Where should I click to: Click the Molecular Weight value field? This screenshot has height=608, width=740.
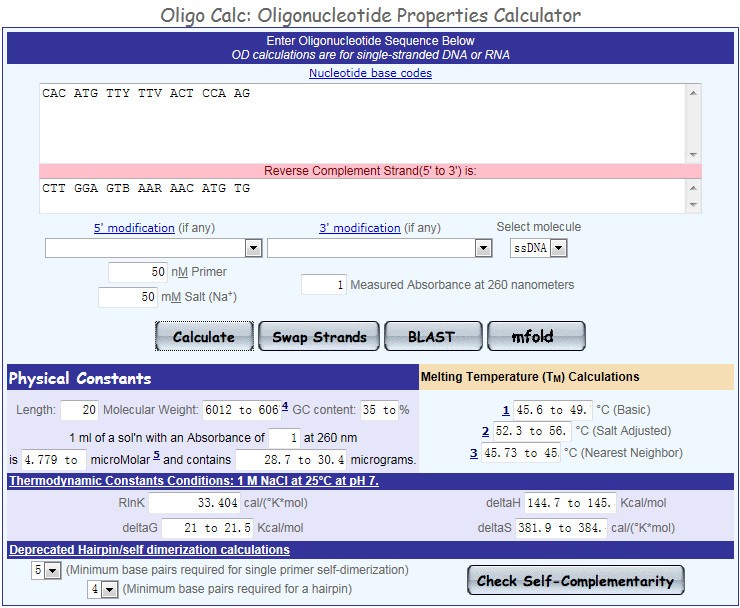(242, 410)
